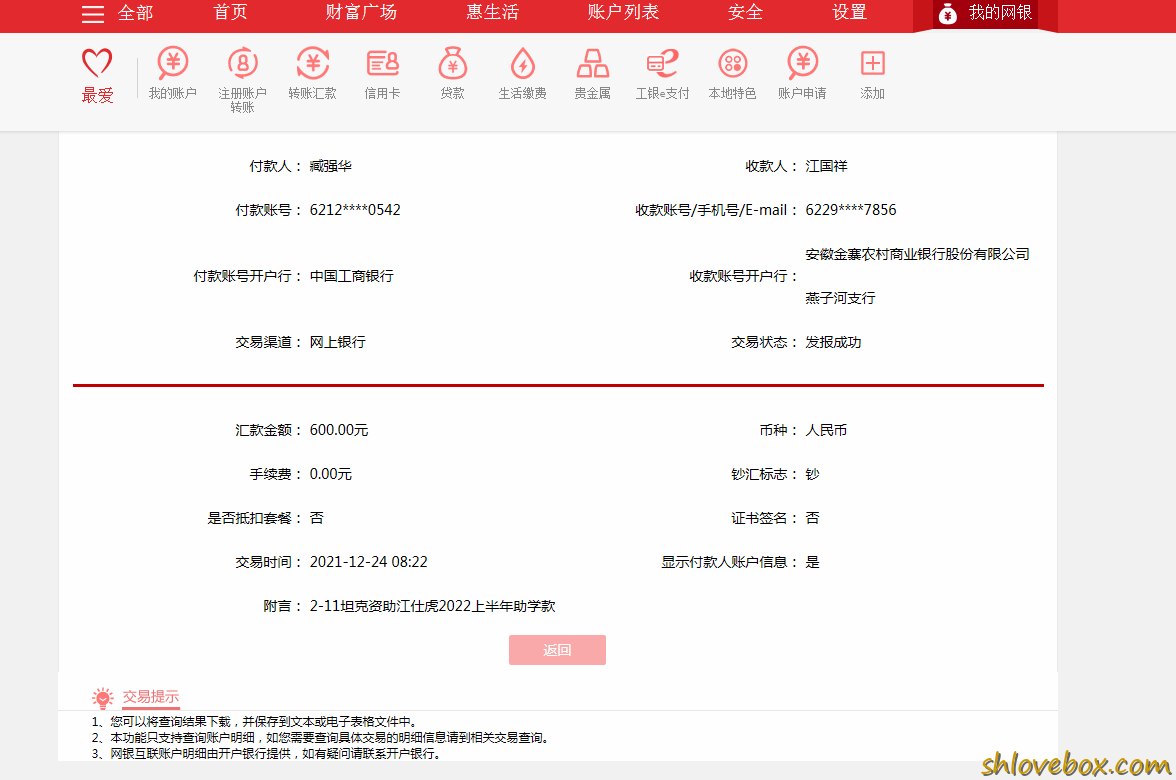Click the fee value 0.00元

(331, 474)
